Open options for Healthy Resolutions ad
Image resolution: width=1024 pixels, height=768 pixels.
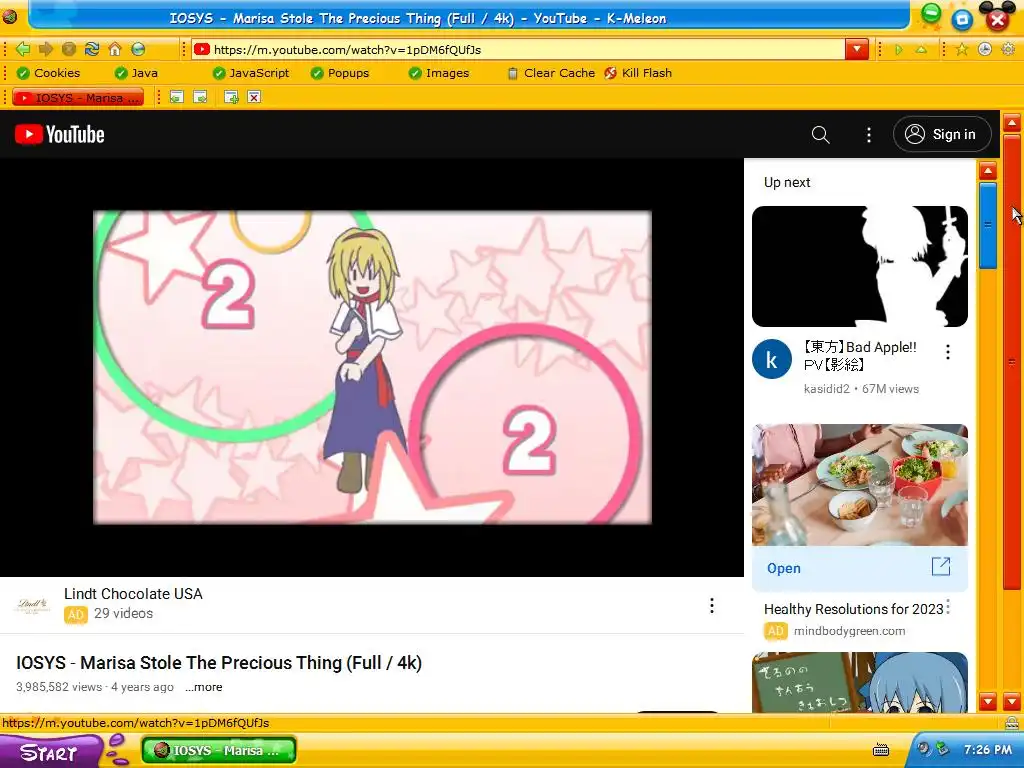click(x=948, y=607)
